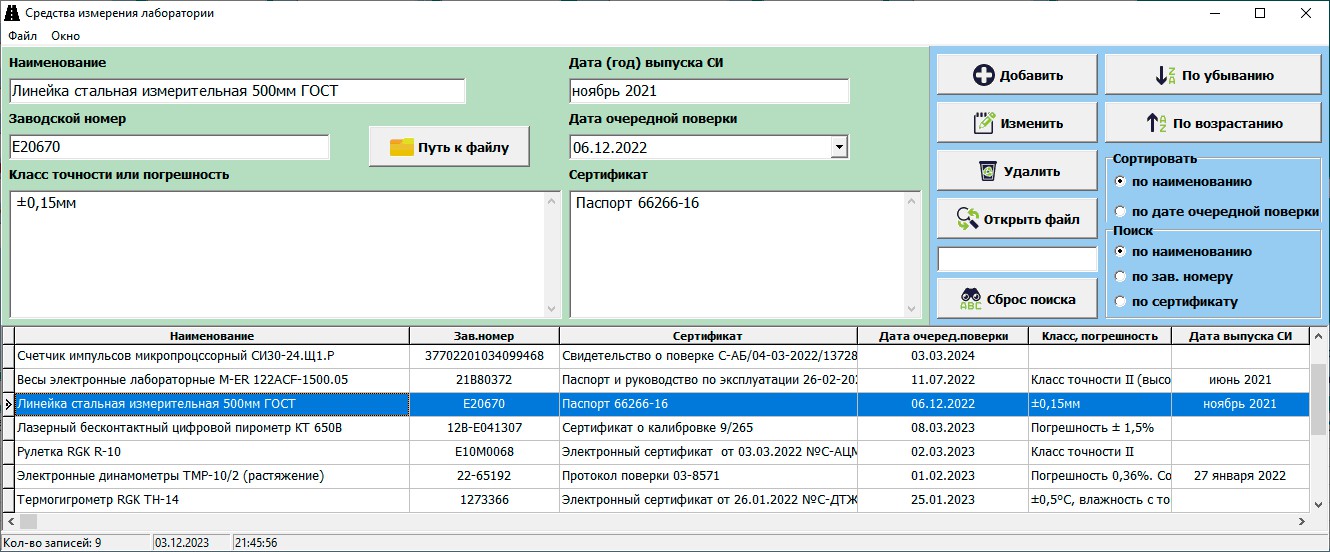Image resolution: width=1330 pixels, height=552 pixels.
Task: Click the plus icon on Добавить button
Action: coord(983,75)
